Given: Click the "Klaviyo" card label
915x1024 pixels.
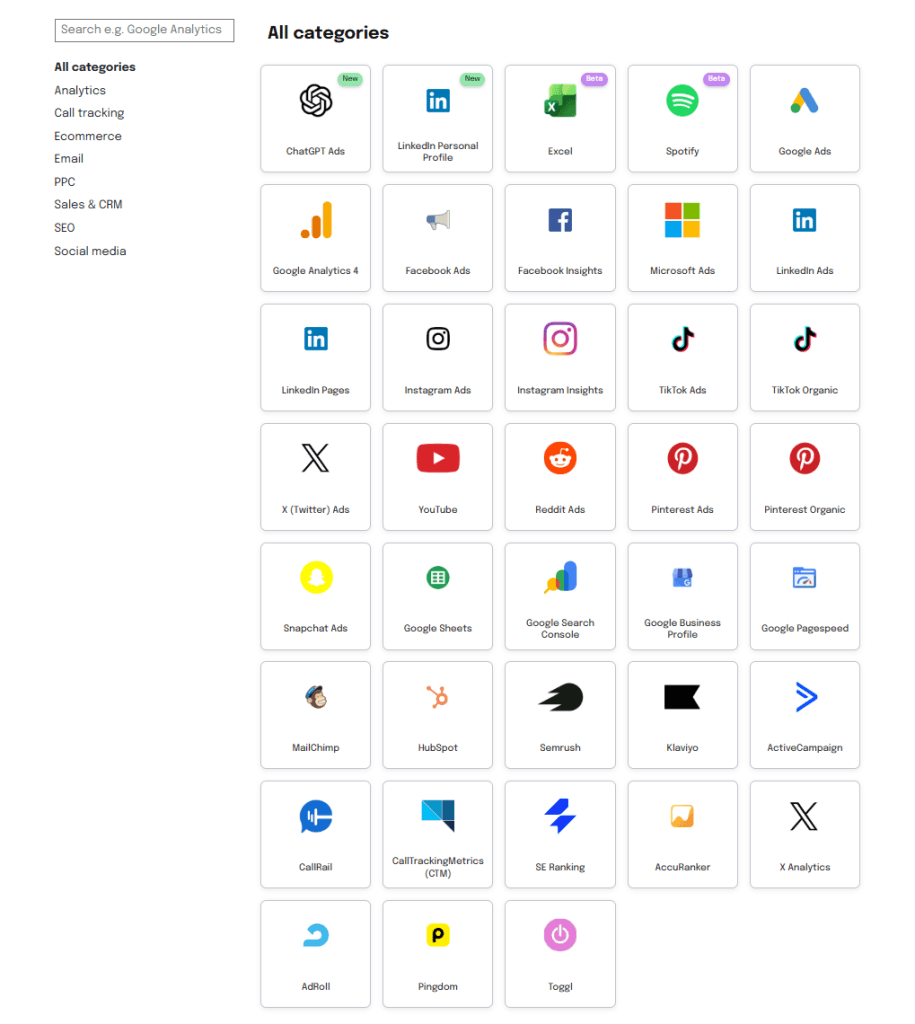Looking at the screenshot, I should (682, 747).
